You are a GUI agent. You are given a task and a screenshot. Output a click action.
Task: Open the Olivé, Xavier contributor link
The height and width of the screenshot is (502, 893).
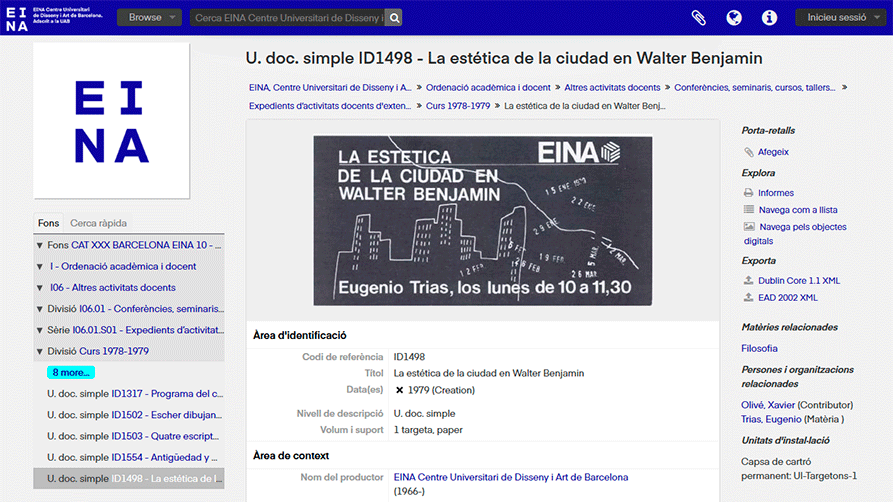[768, 405]
